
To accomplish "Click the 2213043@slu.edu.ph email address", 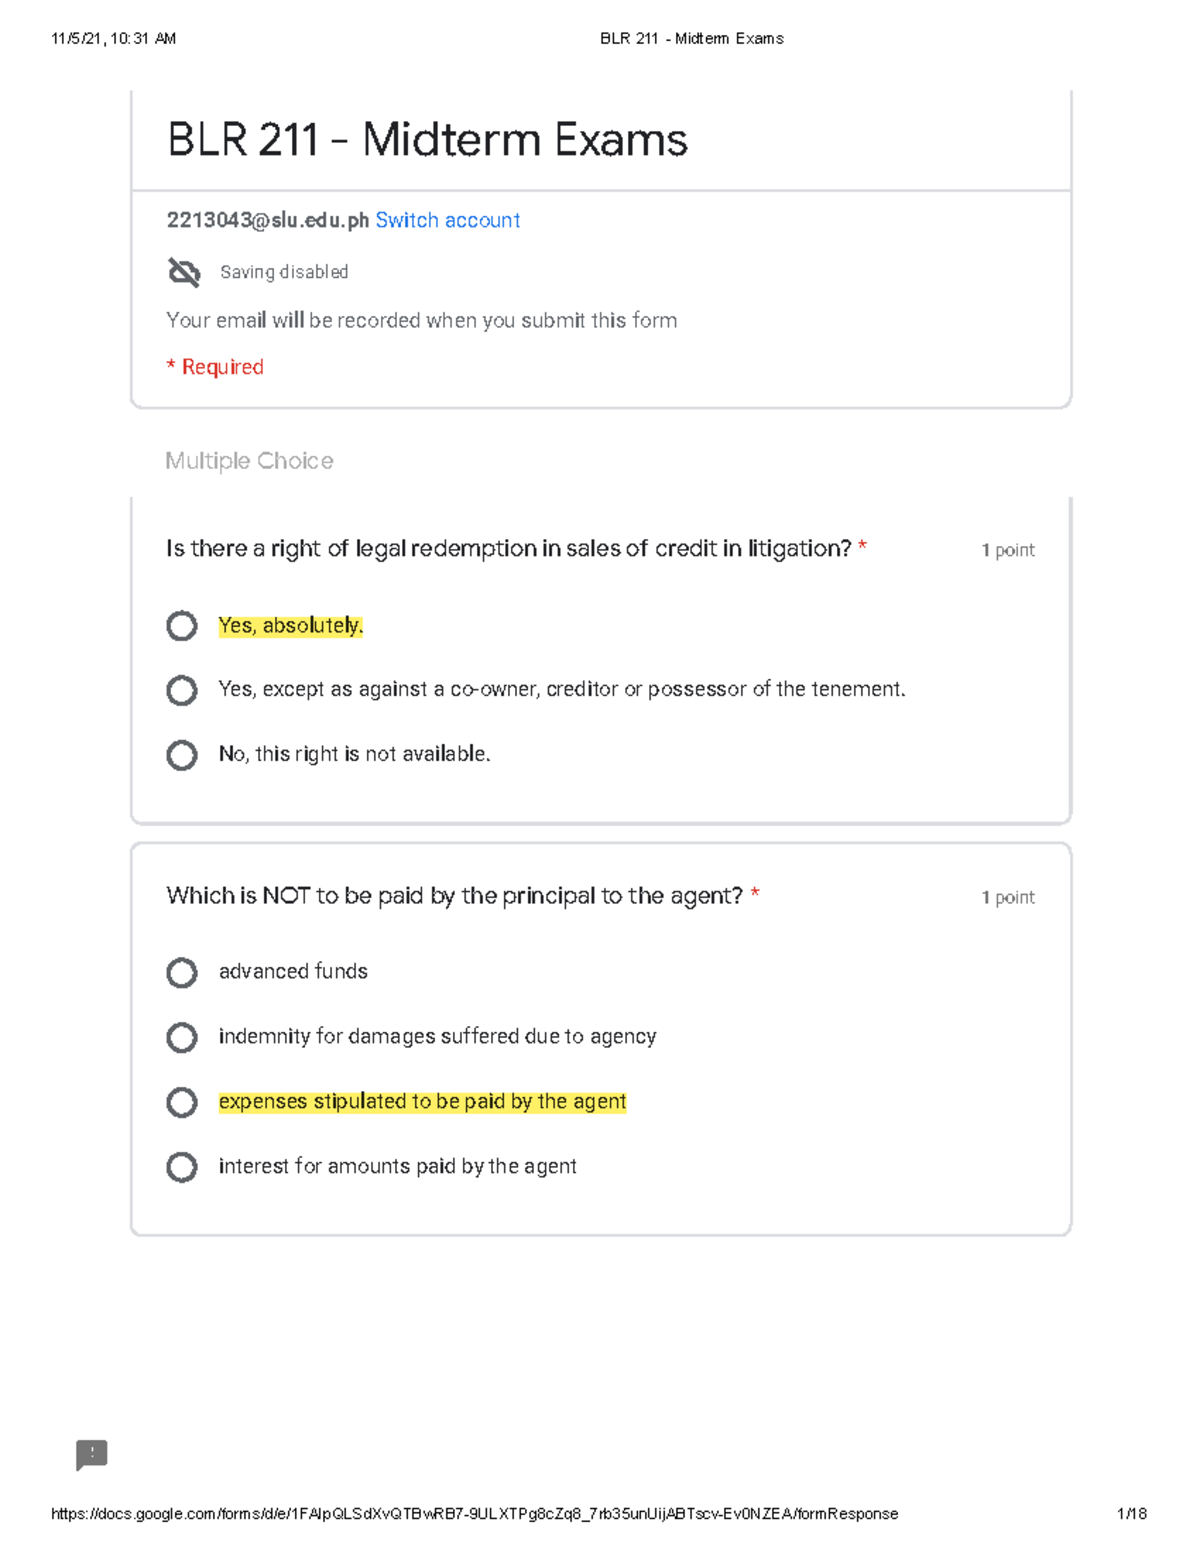I will [267, 220].
